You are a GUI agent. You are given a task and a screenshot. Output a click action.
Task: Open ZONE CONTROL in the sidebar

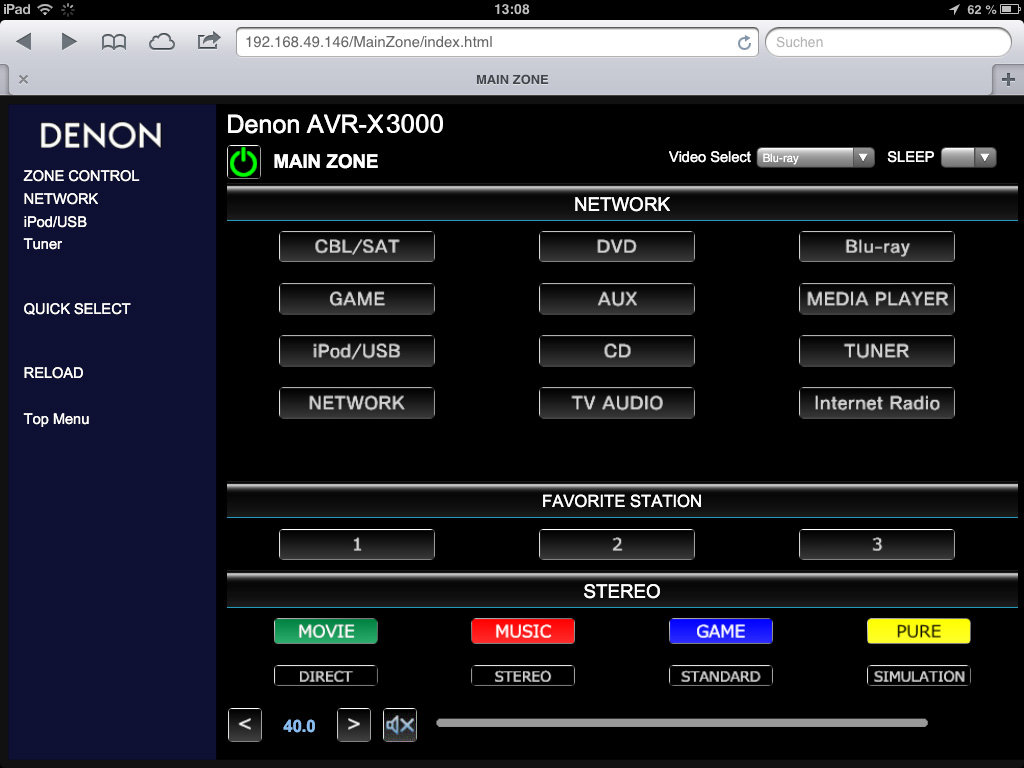[x=81, y=176]
